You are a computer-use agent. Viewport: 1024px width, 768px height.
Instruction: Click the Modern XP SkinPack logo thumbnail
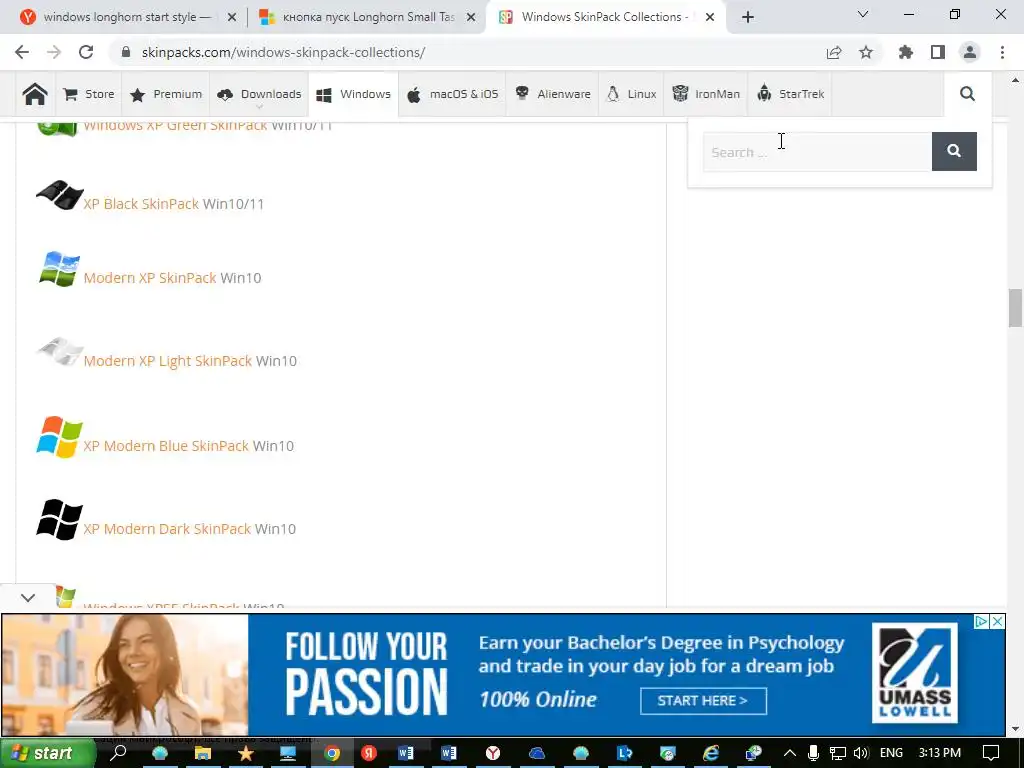click(x=59, y=269)
